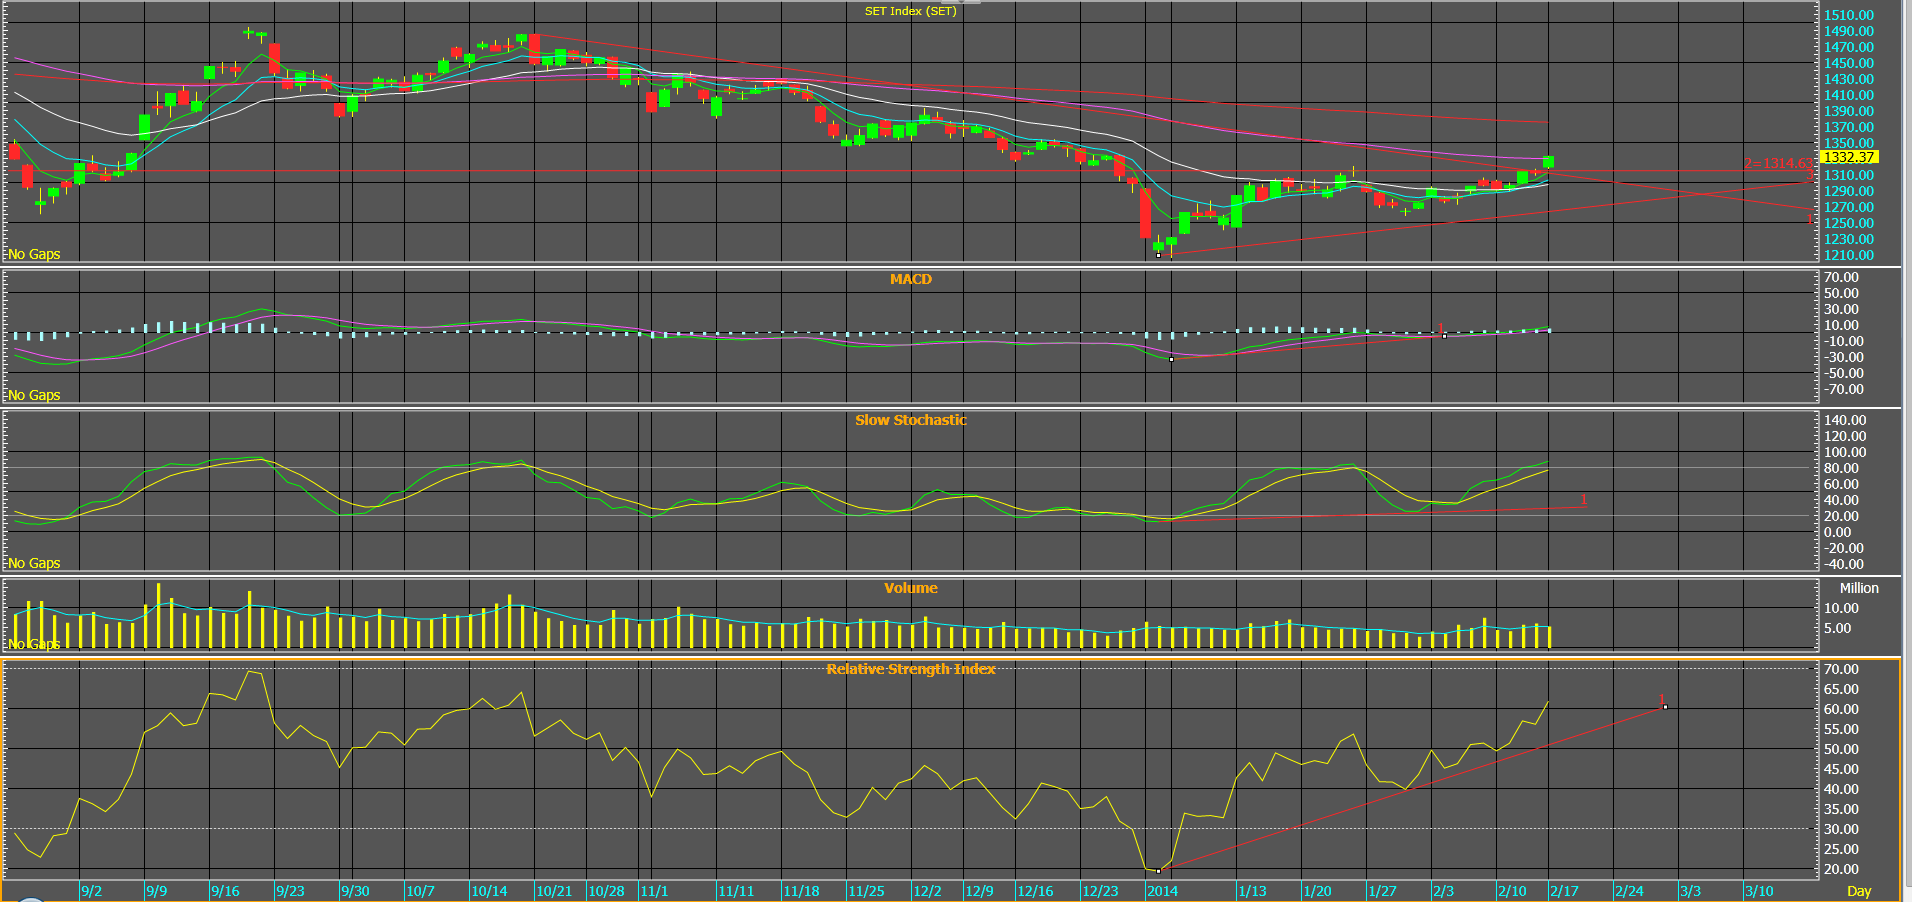Screen dimensions: 1912x902
Task: Click the 2/10 date on time axis
Action: (x=1512, y=891)
